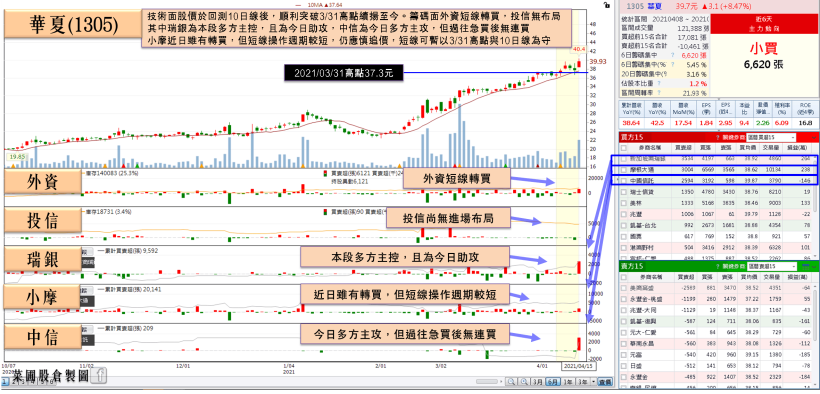Image resolution: width=820 pixels, height=394 pixels.
Task: Check the box for 永豐金-桃盛 row
Action: coord(623,299)
